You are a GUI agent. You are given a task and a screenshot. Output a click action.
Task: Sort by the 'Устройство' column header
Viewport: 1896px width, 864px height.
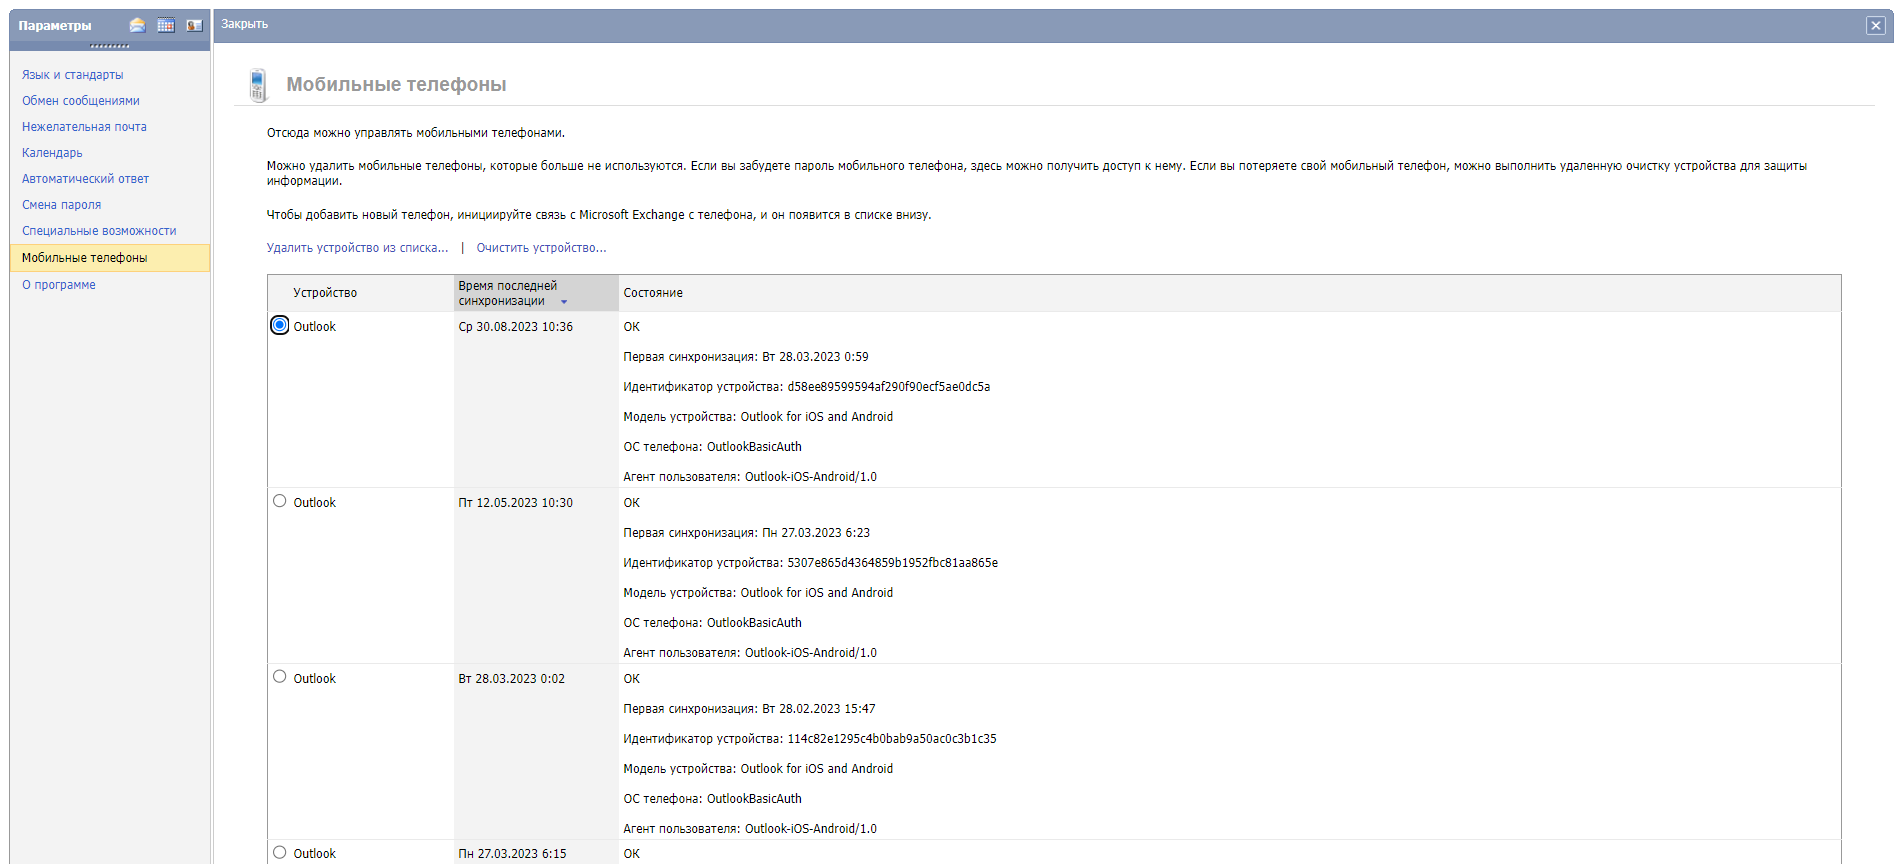point(325,293)
